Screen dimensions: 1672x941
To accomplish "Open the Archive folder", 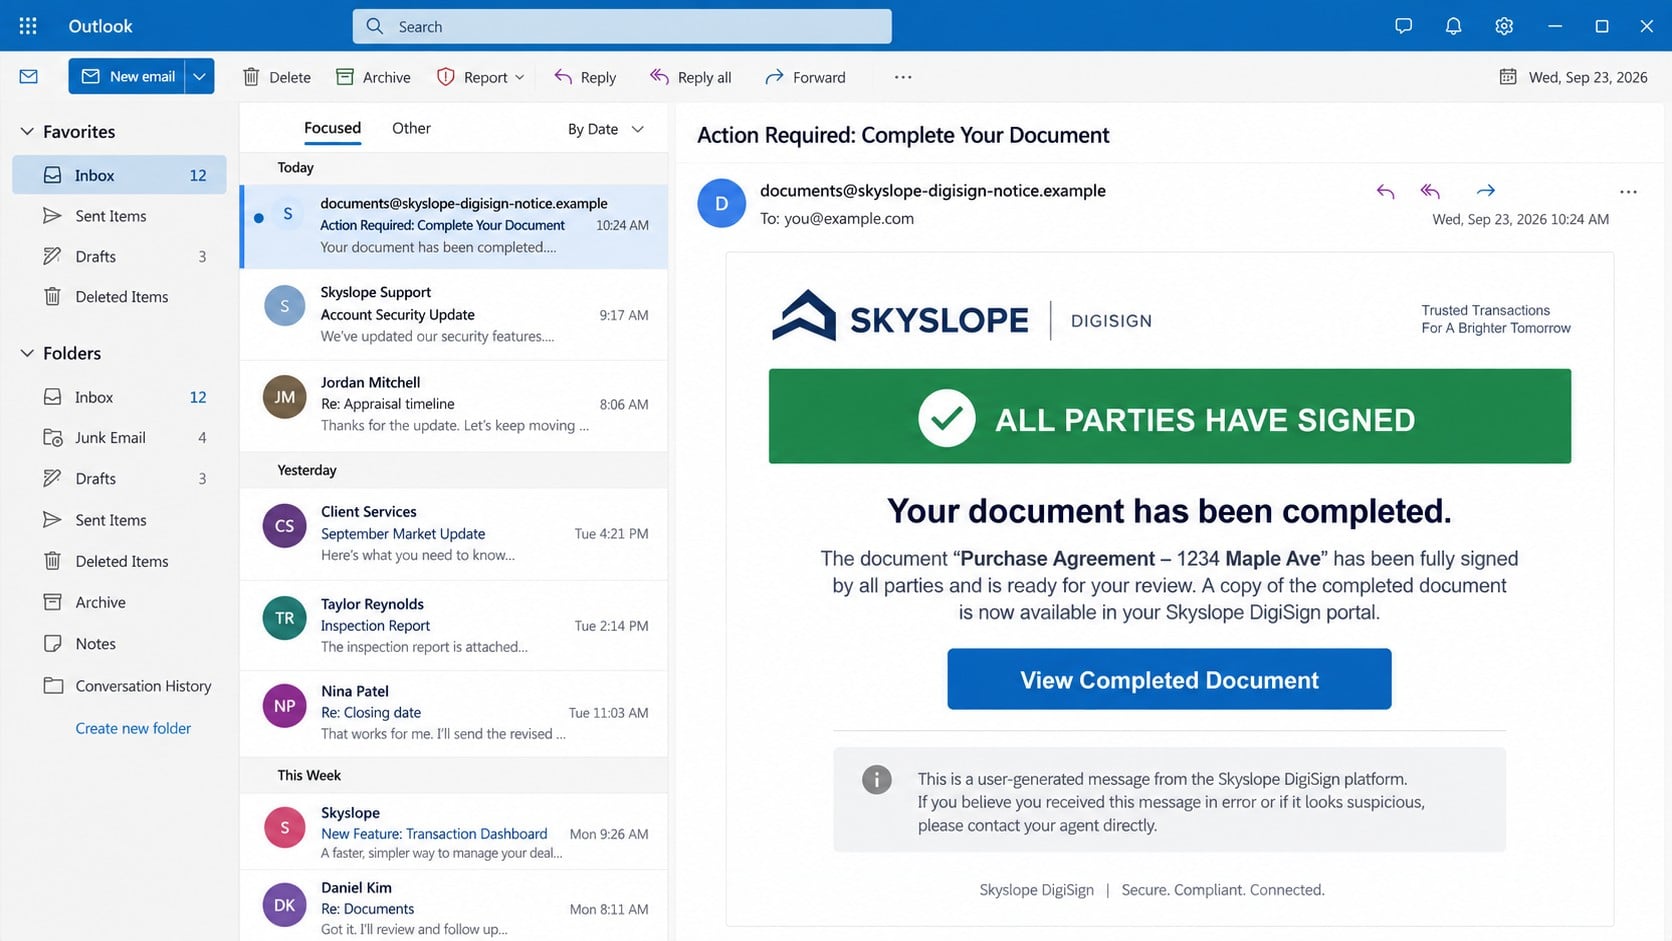I will tap(119, 602).
